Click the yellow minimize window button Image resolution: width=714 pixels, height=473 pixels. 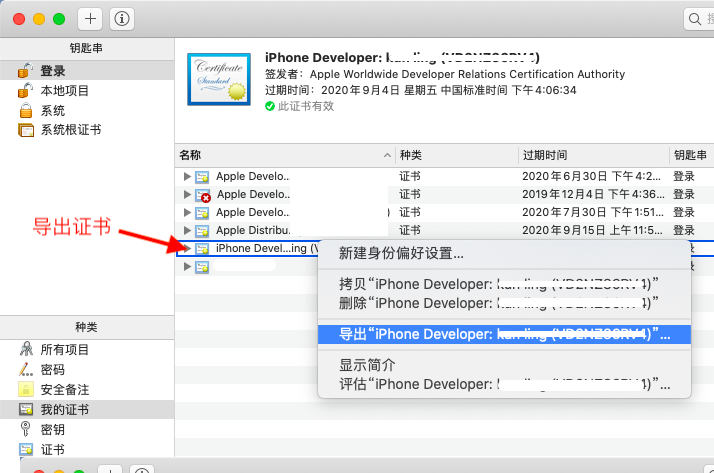pos(39,19)
